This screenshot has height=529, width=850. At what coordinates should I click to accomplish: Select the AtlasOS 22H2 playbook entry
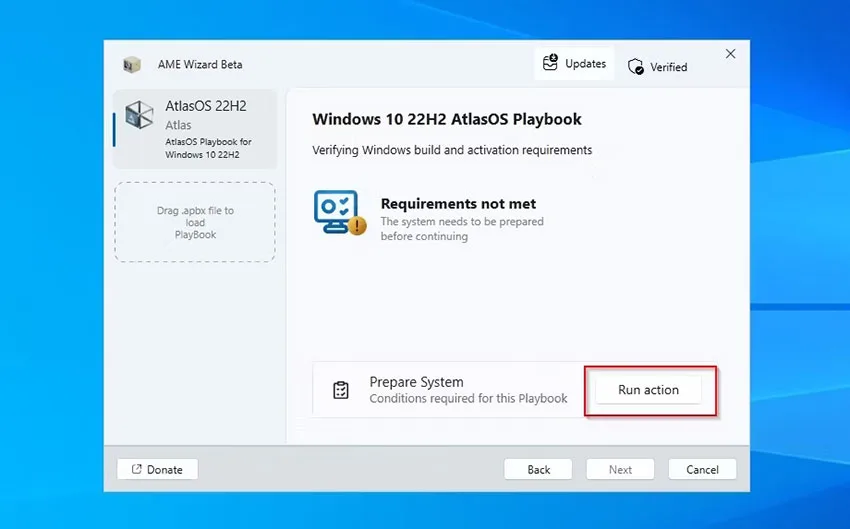[x=195, y=129]
